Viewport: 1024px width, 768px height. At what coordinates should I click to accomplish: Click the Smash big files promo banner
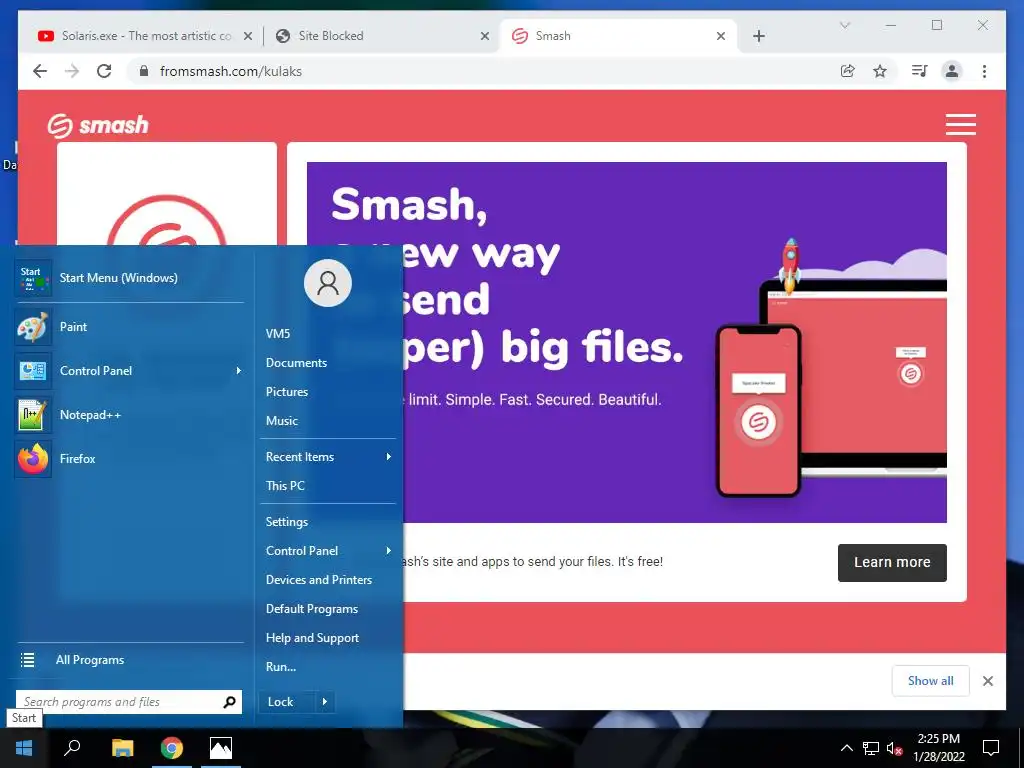tap(626, 342)
